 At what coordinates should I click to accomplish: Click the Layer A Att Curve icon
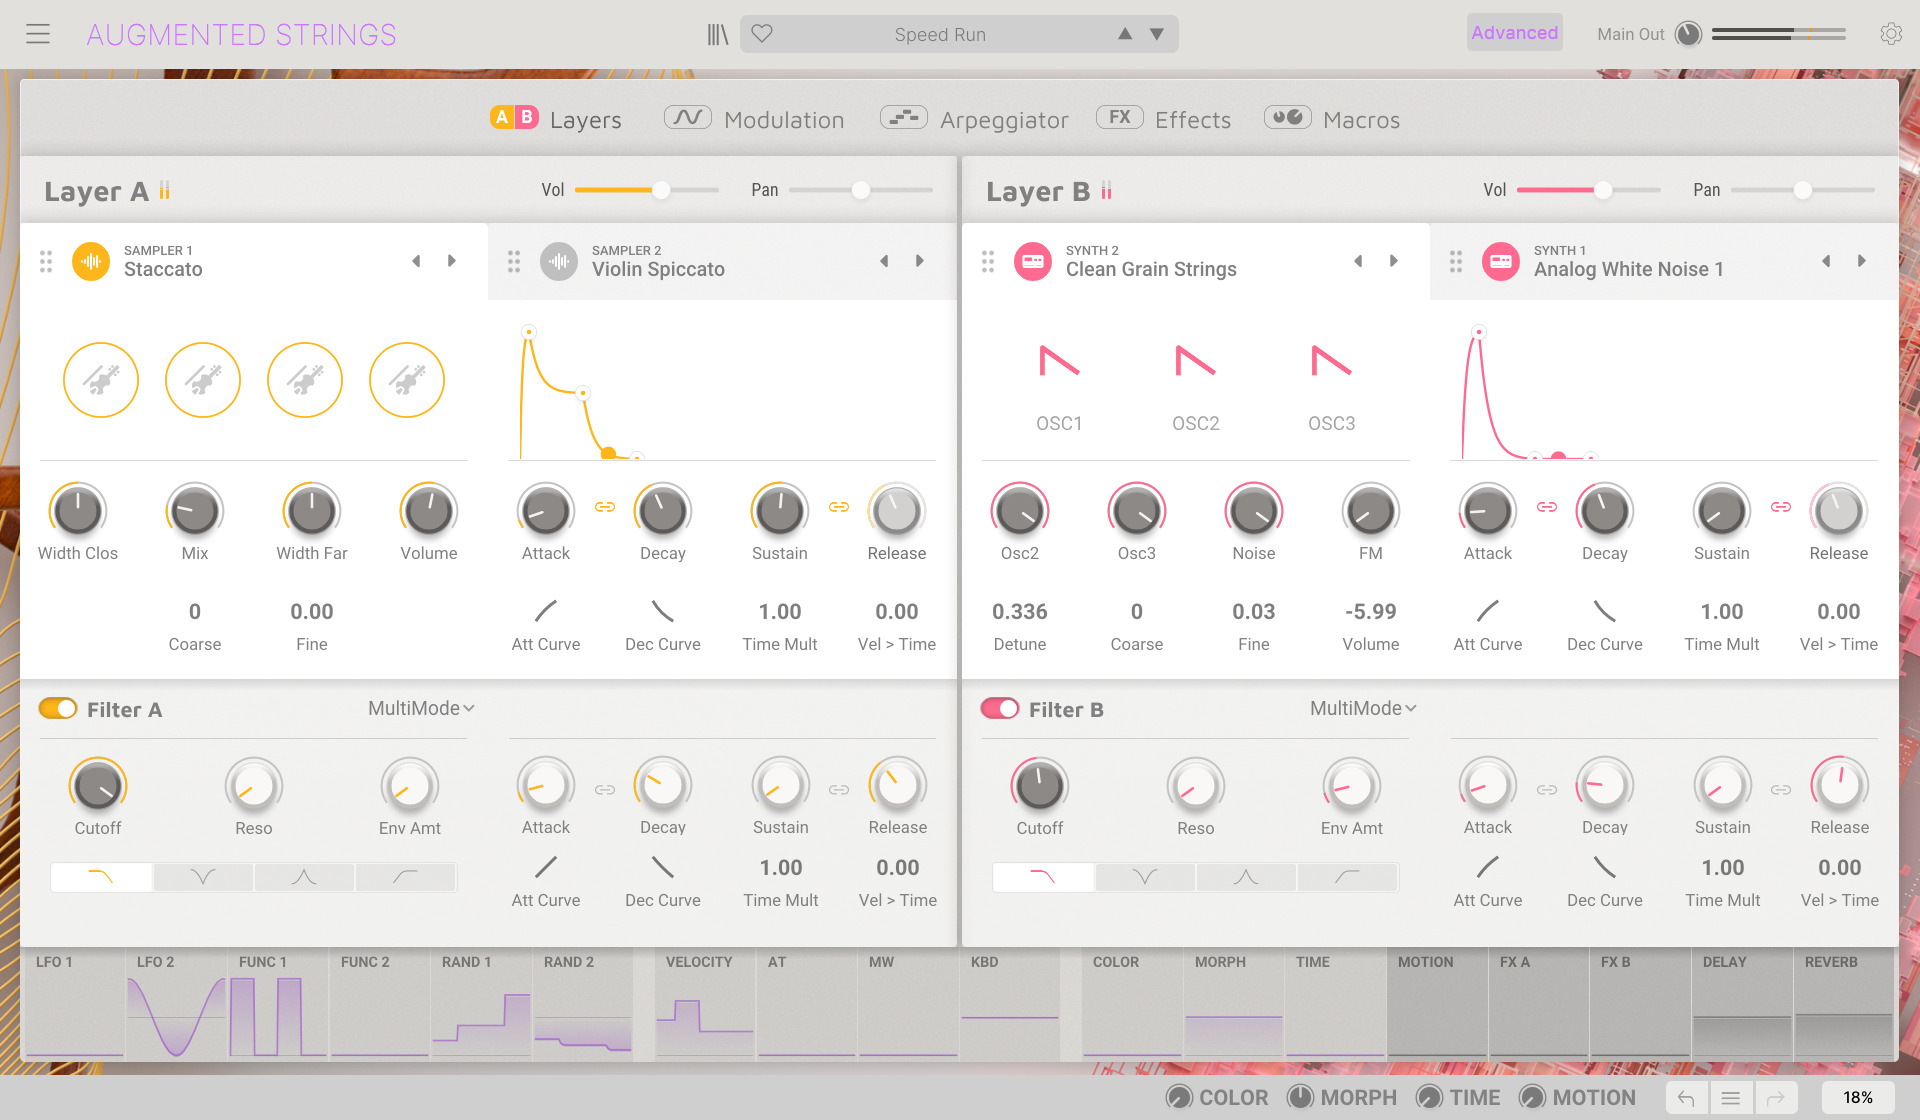[546, 611]
